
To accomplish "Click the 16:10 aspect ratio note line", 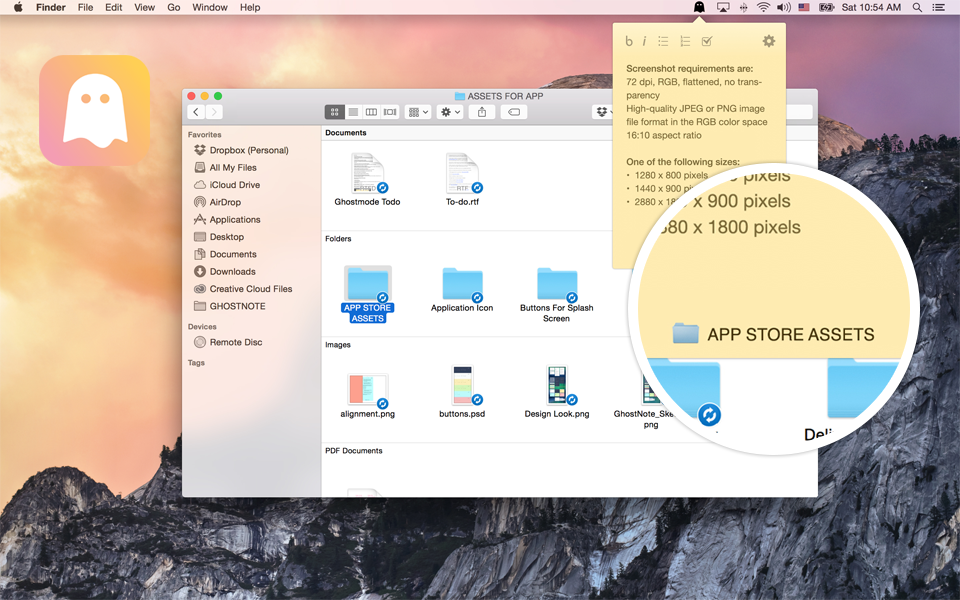I will click(x=664, y=135).
